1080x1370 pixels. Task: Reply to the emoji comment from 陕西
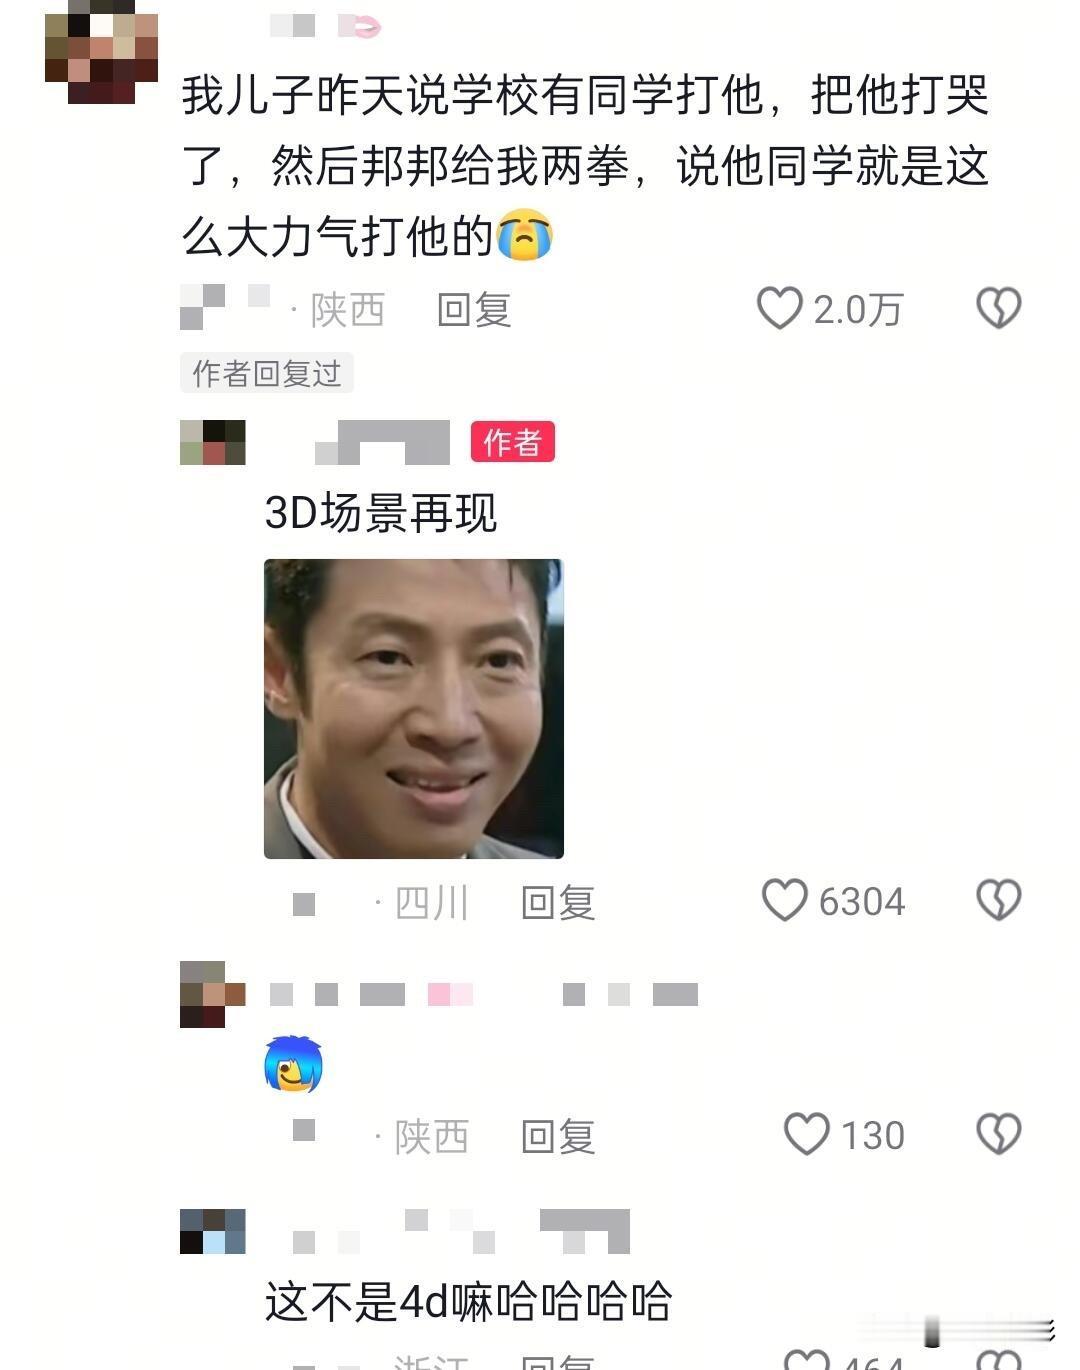(558, 1137)
